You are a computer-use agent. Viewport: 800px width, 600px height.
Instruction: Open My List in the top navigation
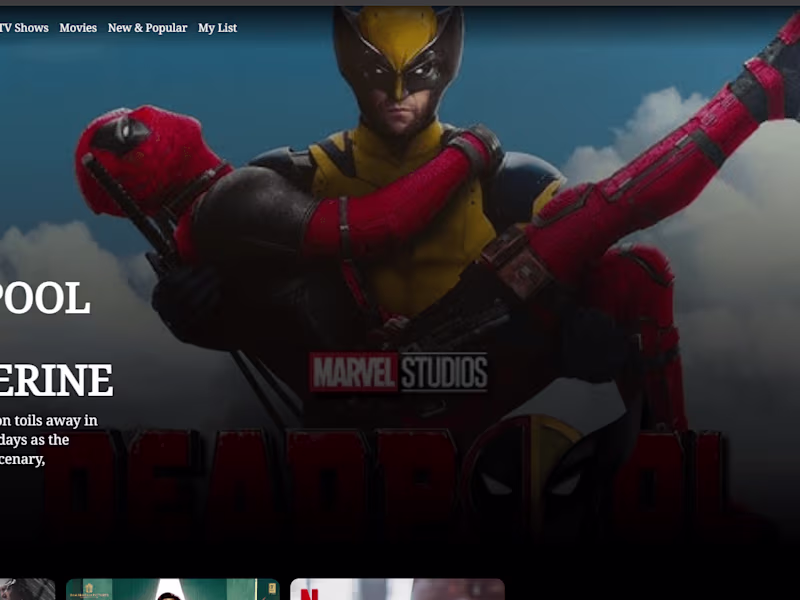pyautogui.click(x=217, y=28)
